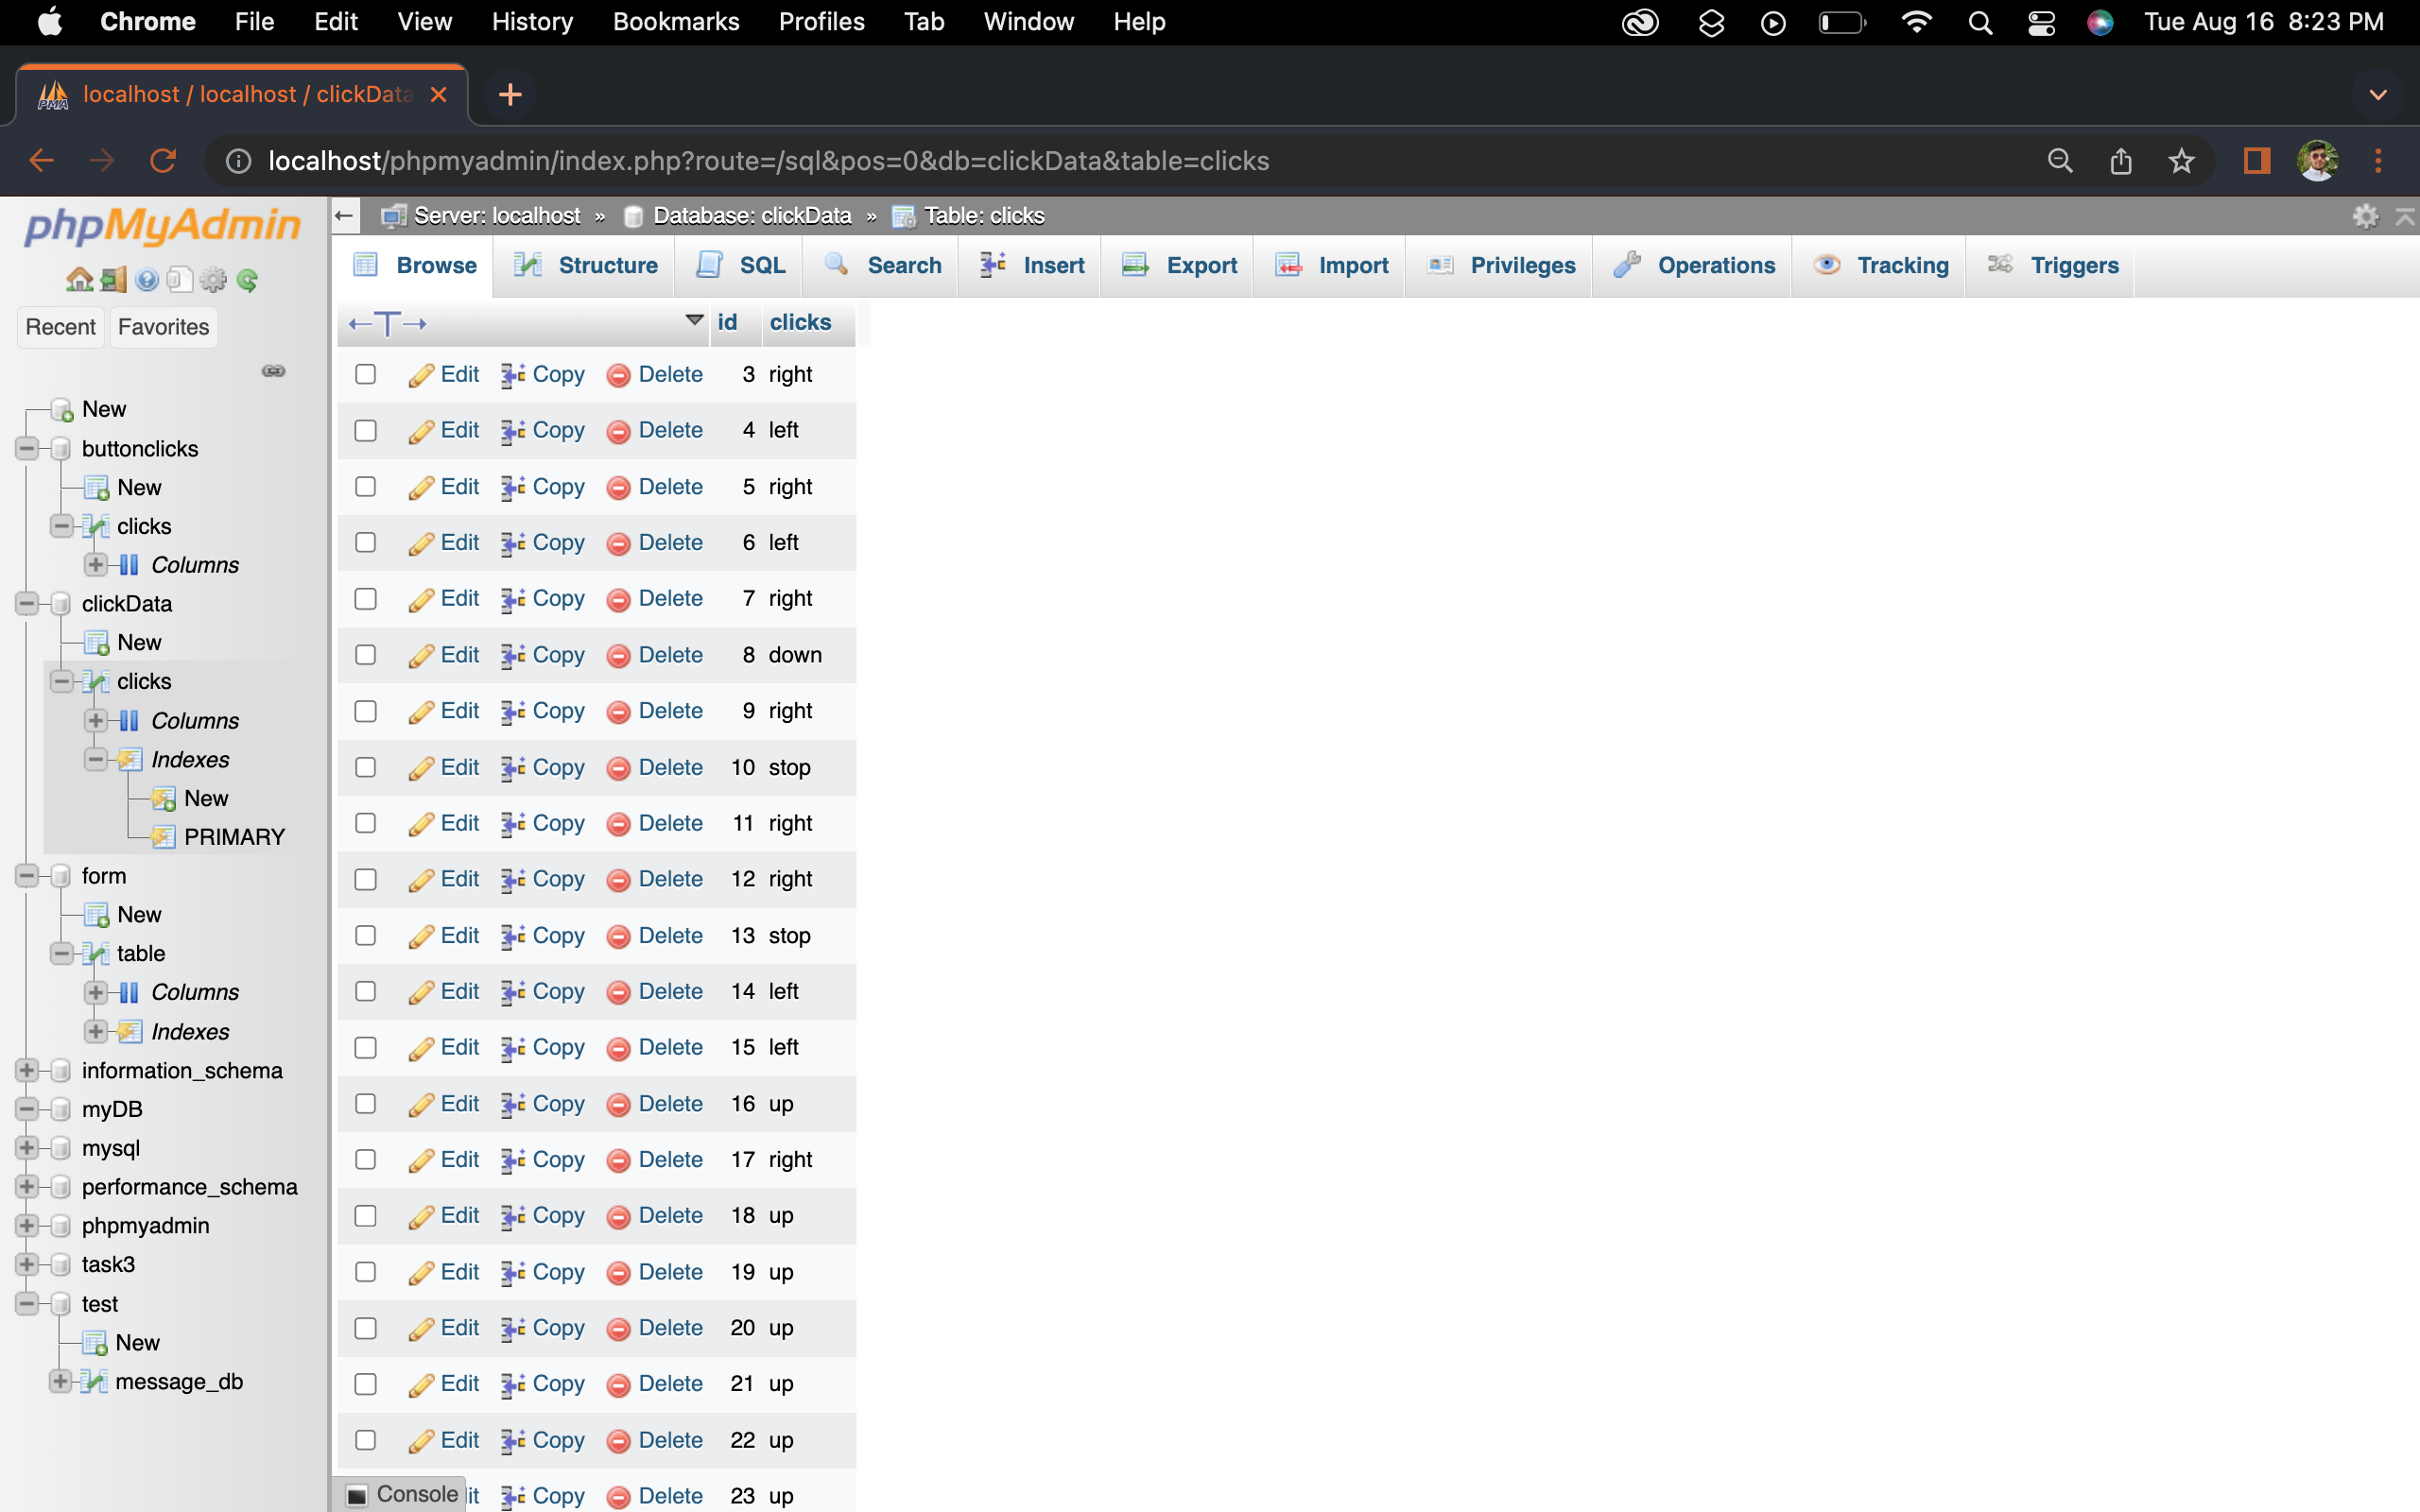Click Chrome's reload page icon
This screenshot has height=1512, width=2420.
point(163,161)
